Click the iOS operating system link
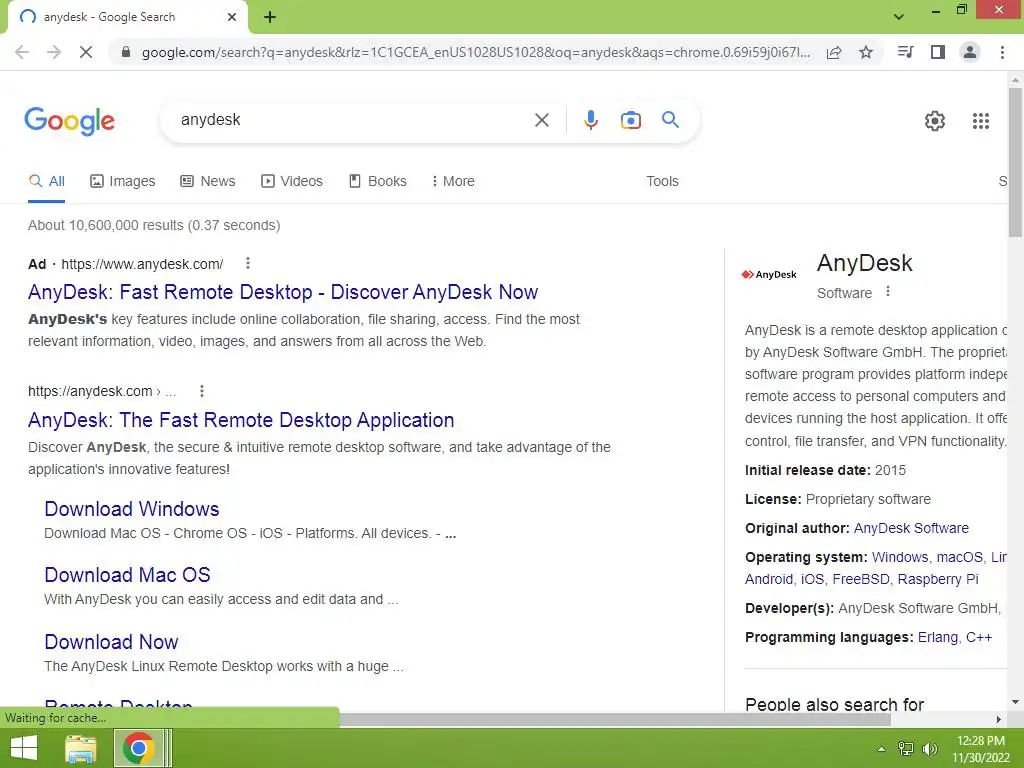Image resolution: width=1024 pixels, height=768 pixels. (812, 579)
